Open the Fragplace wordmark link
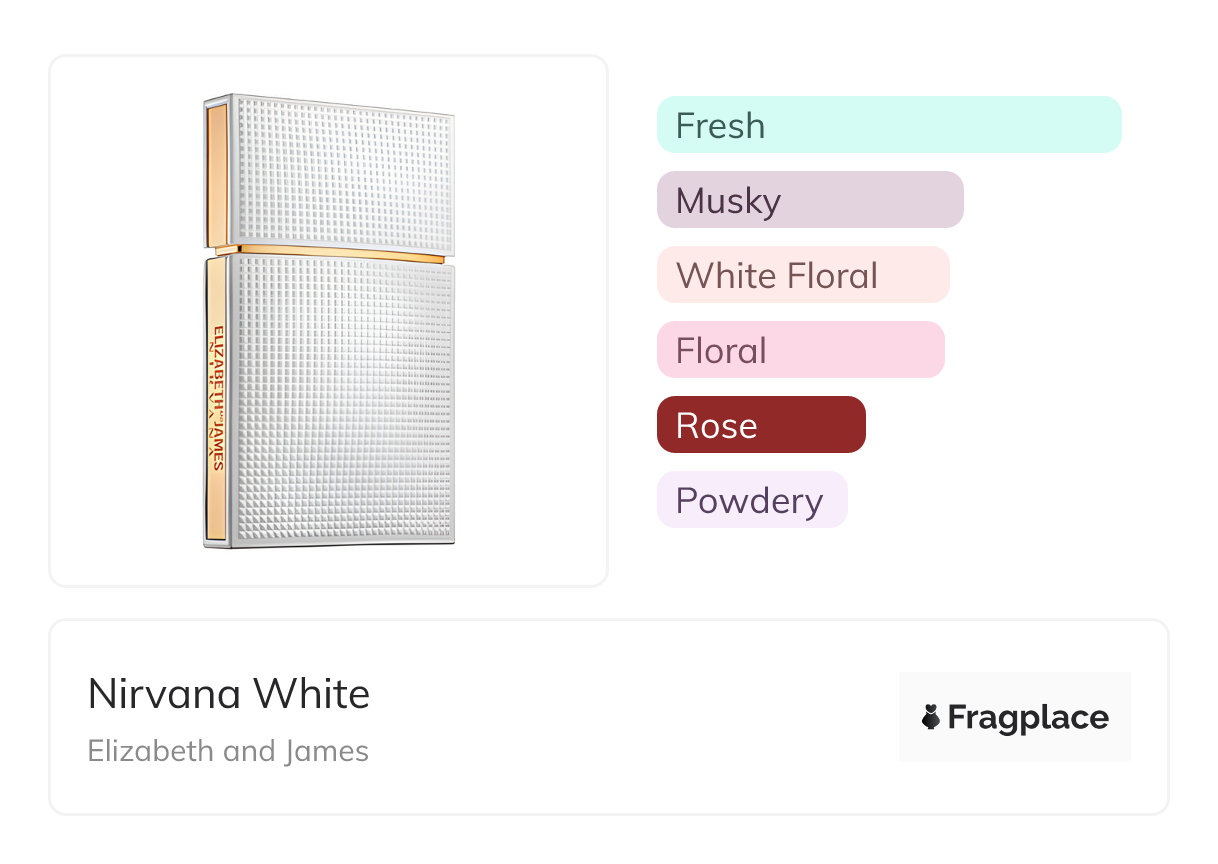Image resolution: width=1218 pixels, height=864 pixels. tap(1028, 718)
